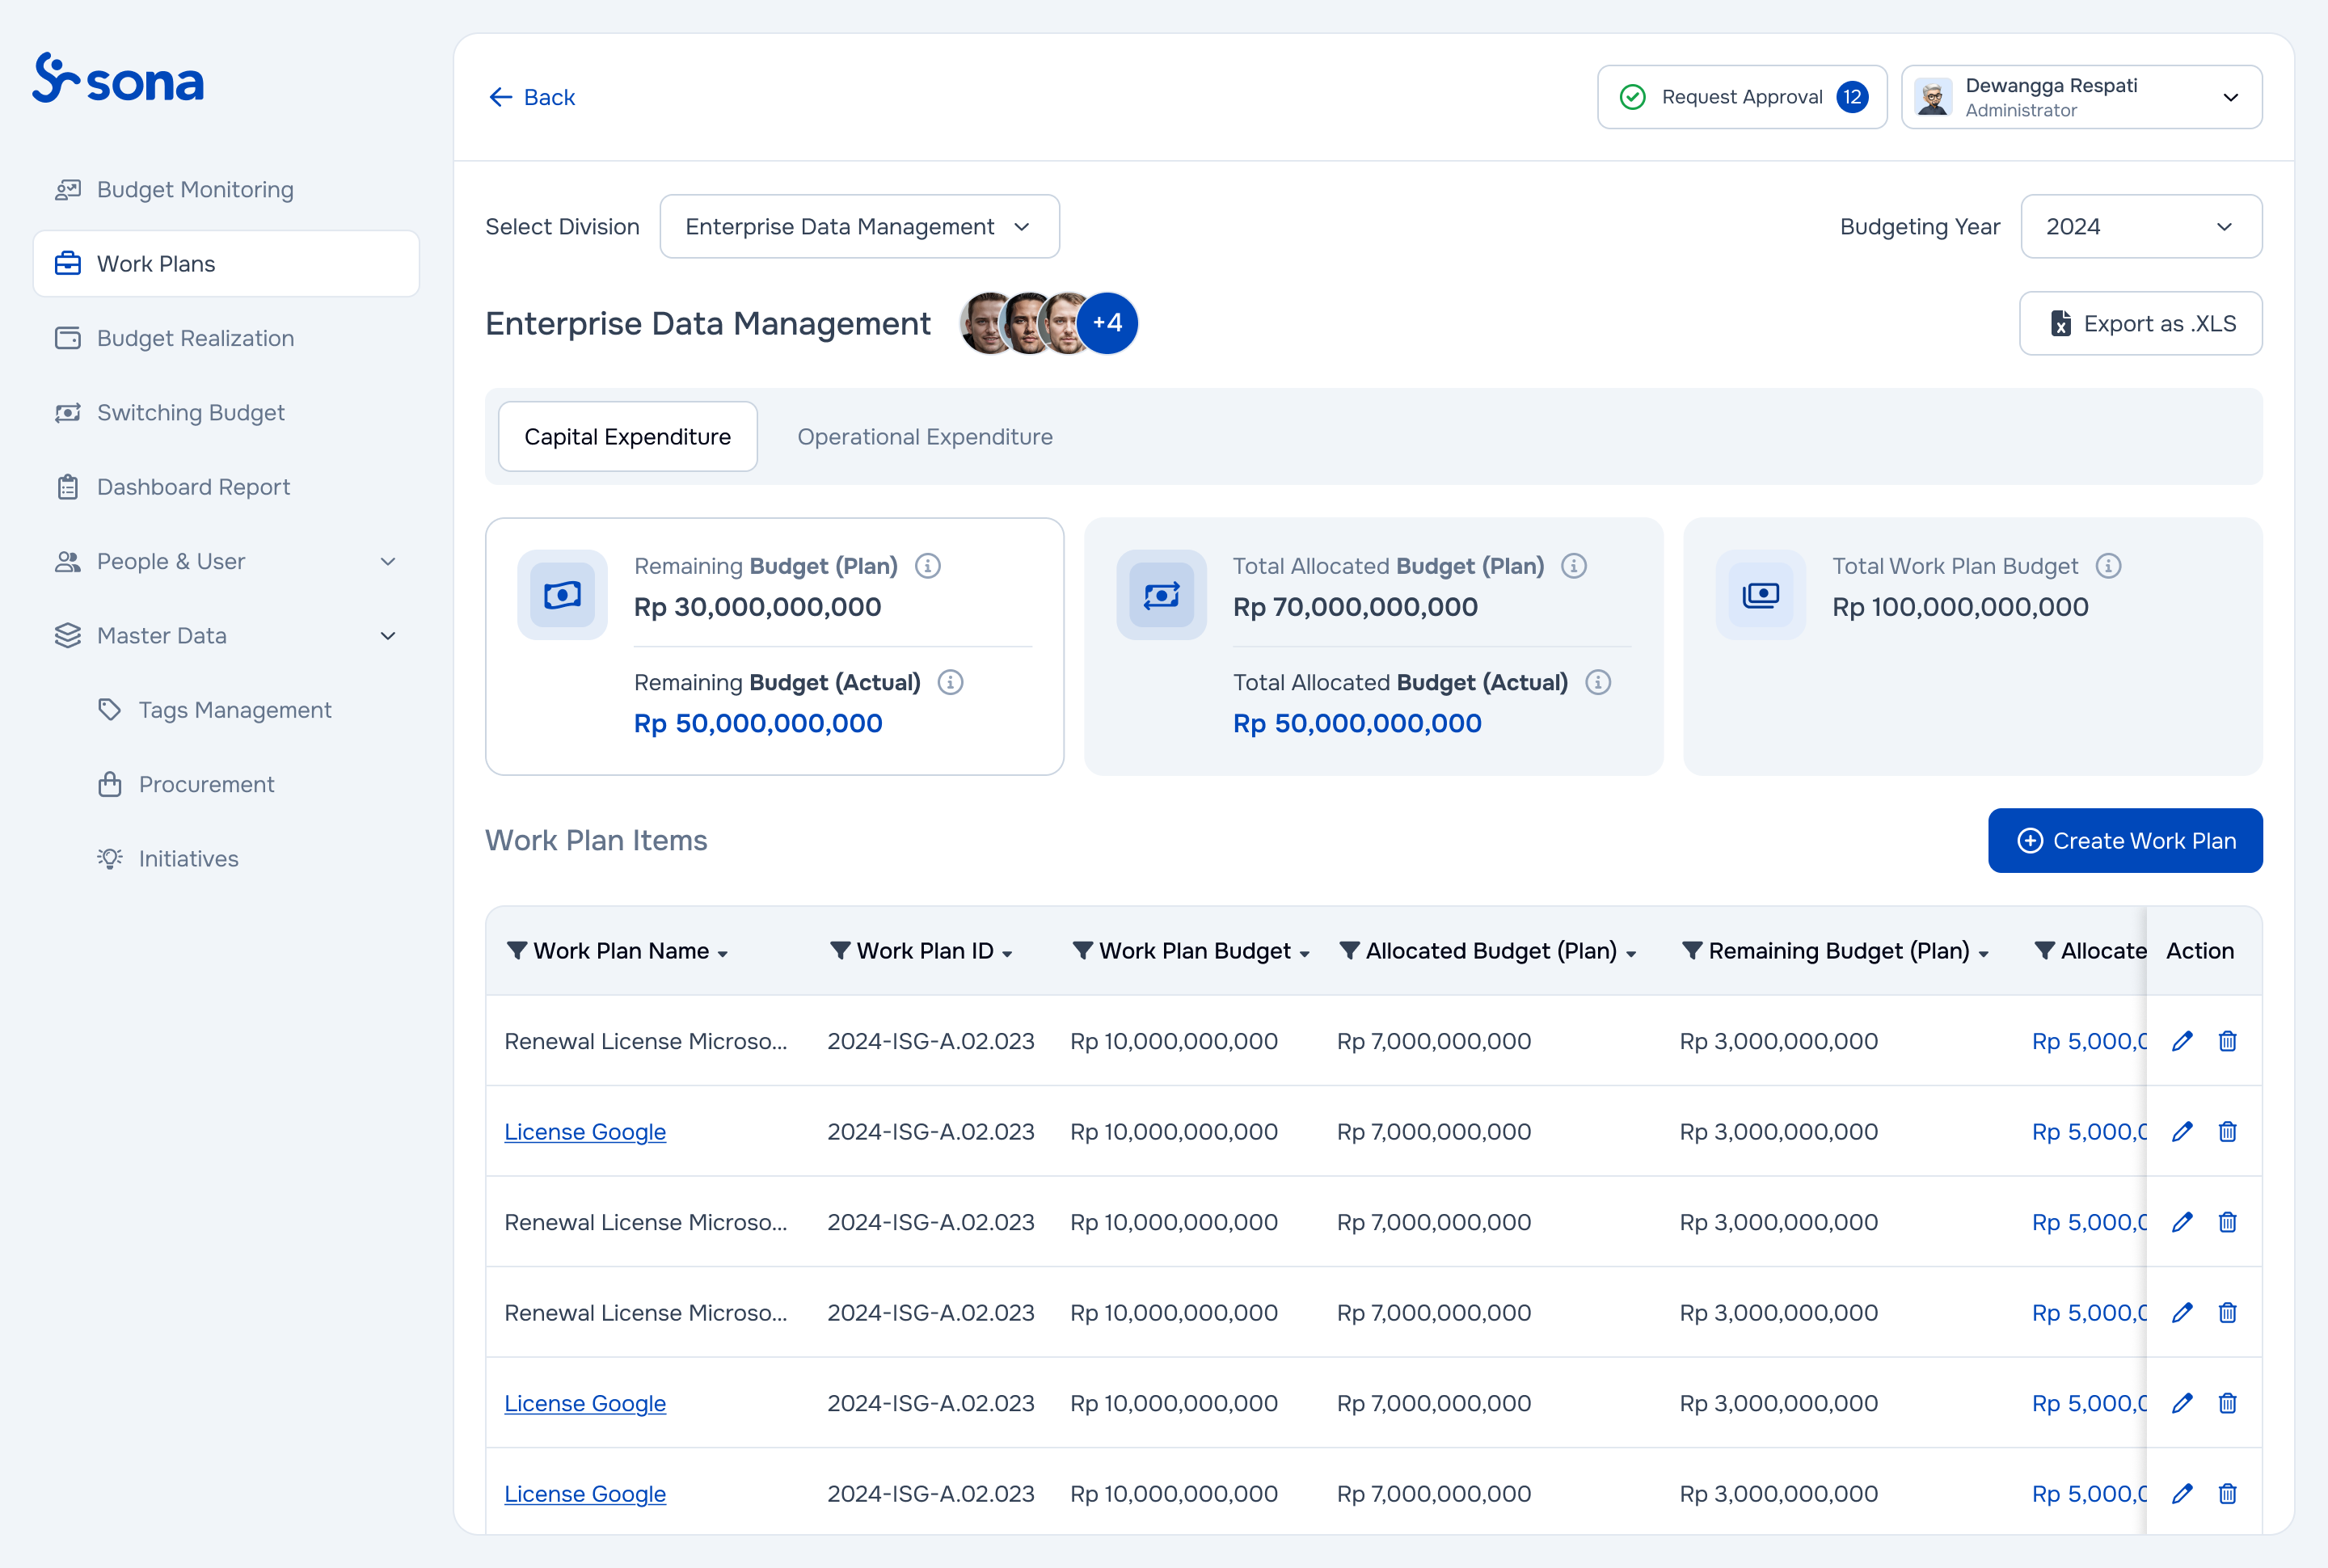Click the Total Work Plan Budget icon

(1760, 595)
